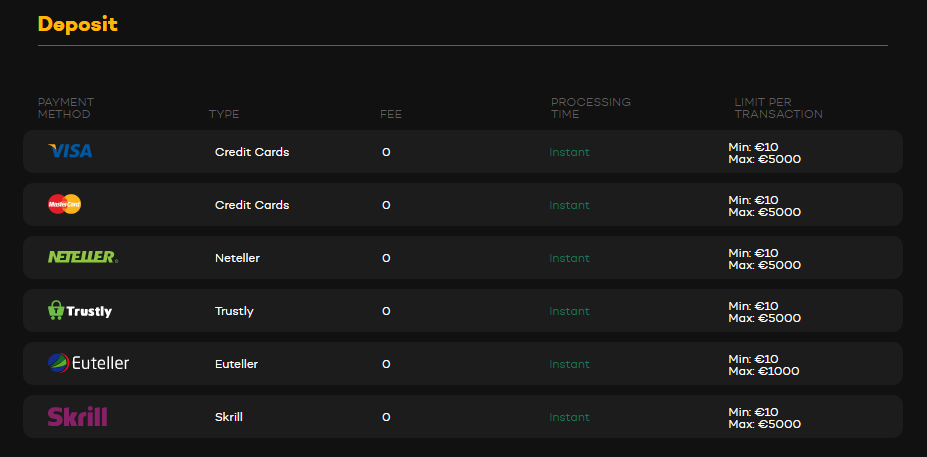Click the Euteller type text
The width and height of the screenshot is (927, 457).
236,364
